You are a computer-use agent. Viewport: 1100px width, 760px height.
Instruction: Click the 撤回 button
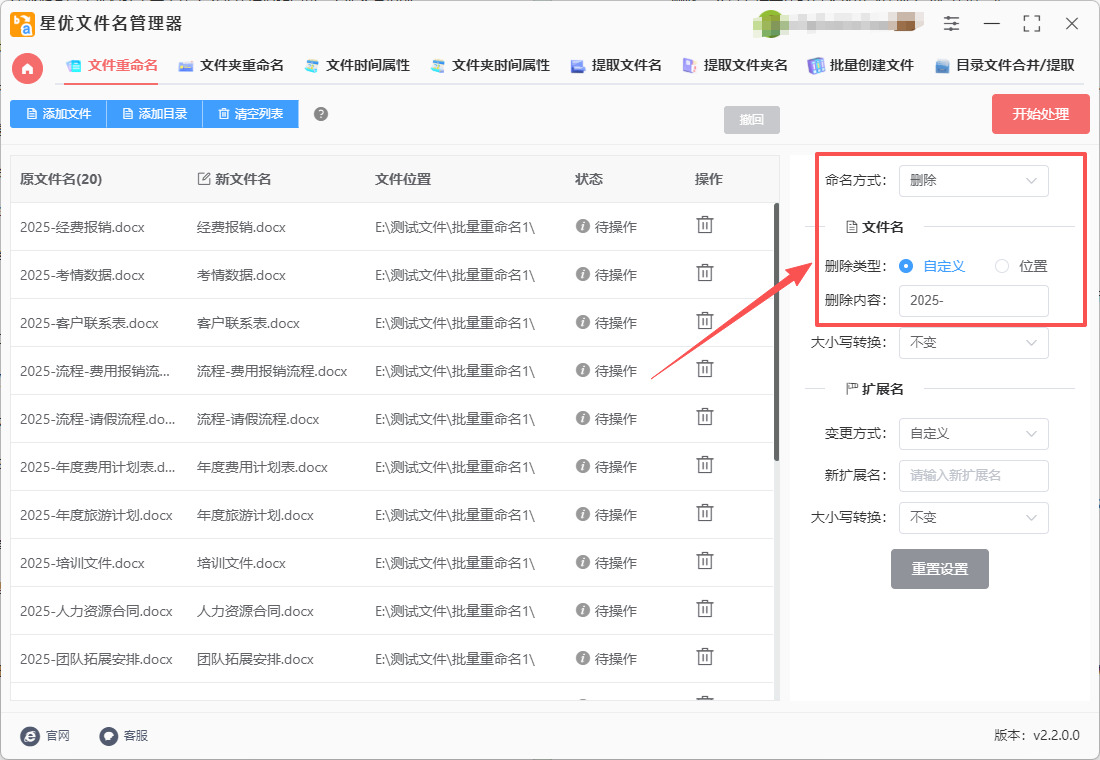[x=751, y=120]
